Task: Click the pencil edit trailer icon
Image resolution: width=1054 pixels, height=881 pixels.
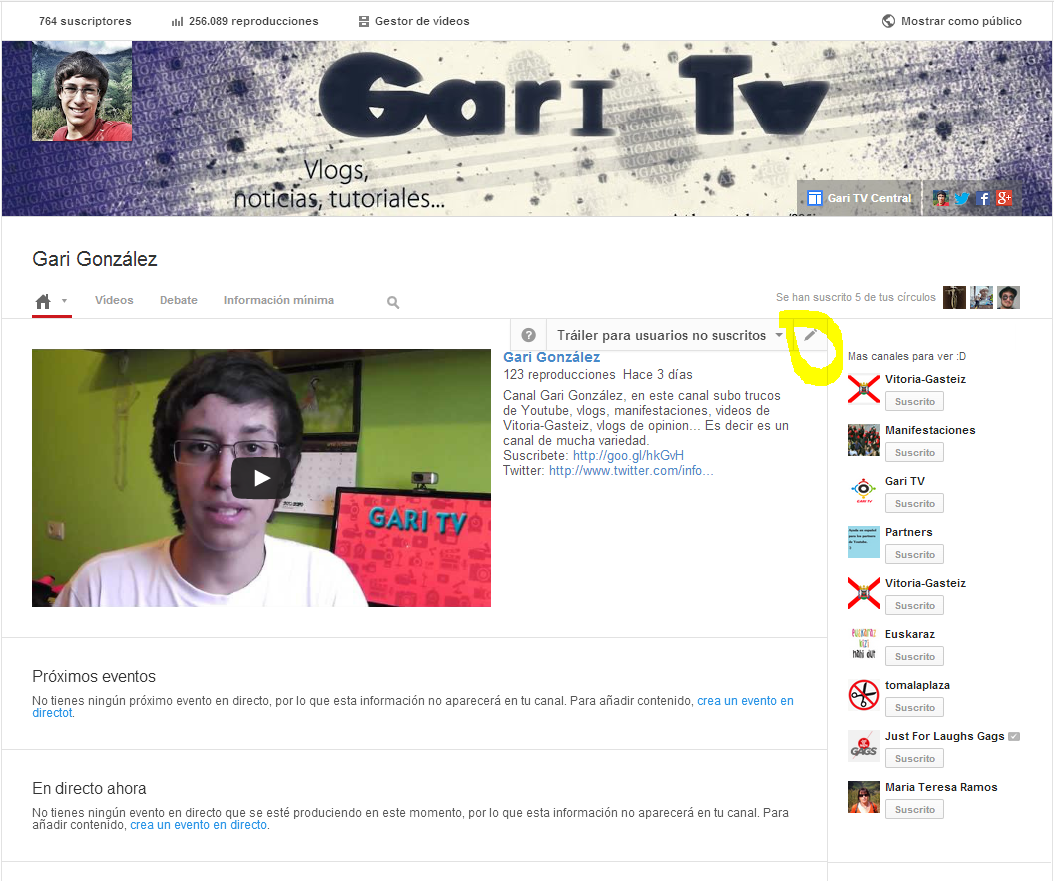Action: (811, 335)
